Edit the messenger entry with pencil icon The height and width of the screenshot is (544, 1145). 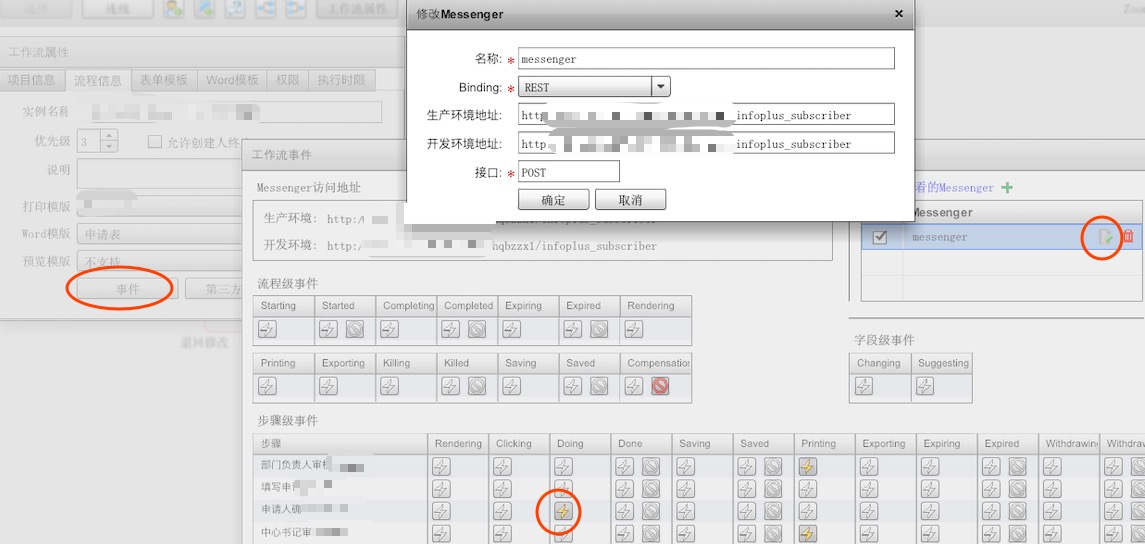1107,237
